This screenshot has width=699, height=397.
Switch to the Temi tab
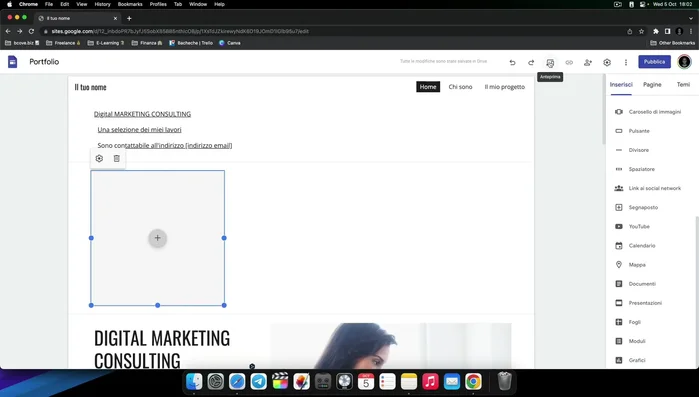coord(683,85)
